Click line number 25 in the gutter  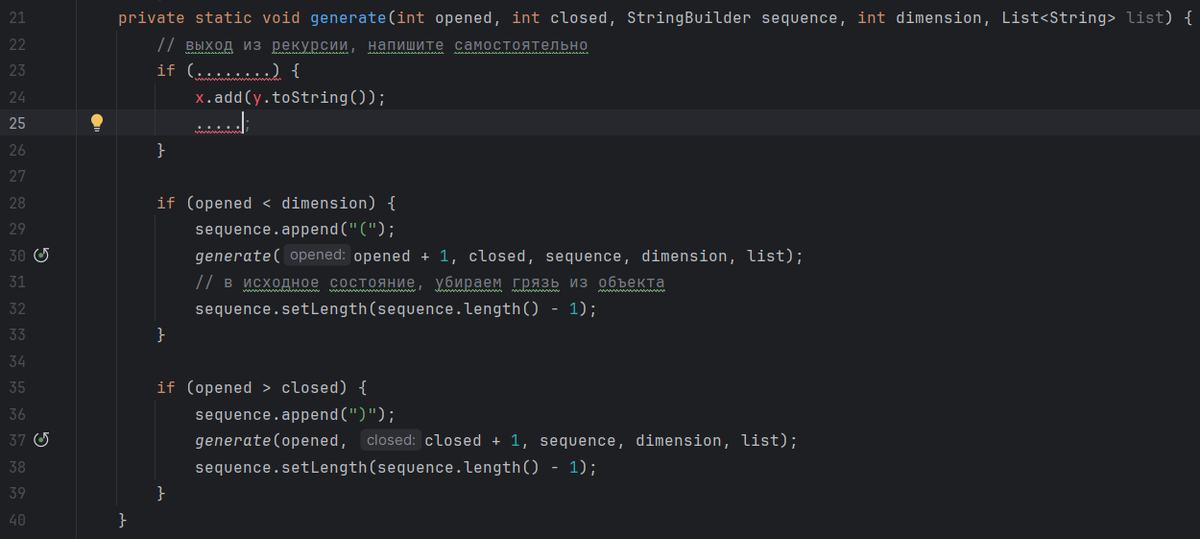pos(18,123)
